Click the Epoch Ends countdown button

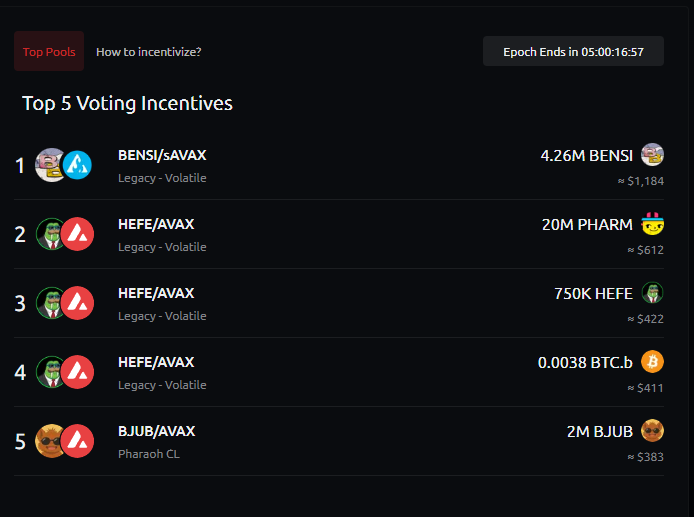tap(573, 51)
